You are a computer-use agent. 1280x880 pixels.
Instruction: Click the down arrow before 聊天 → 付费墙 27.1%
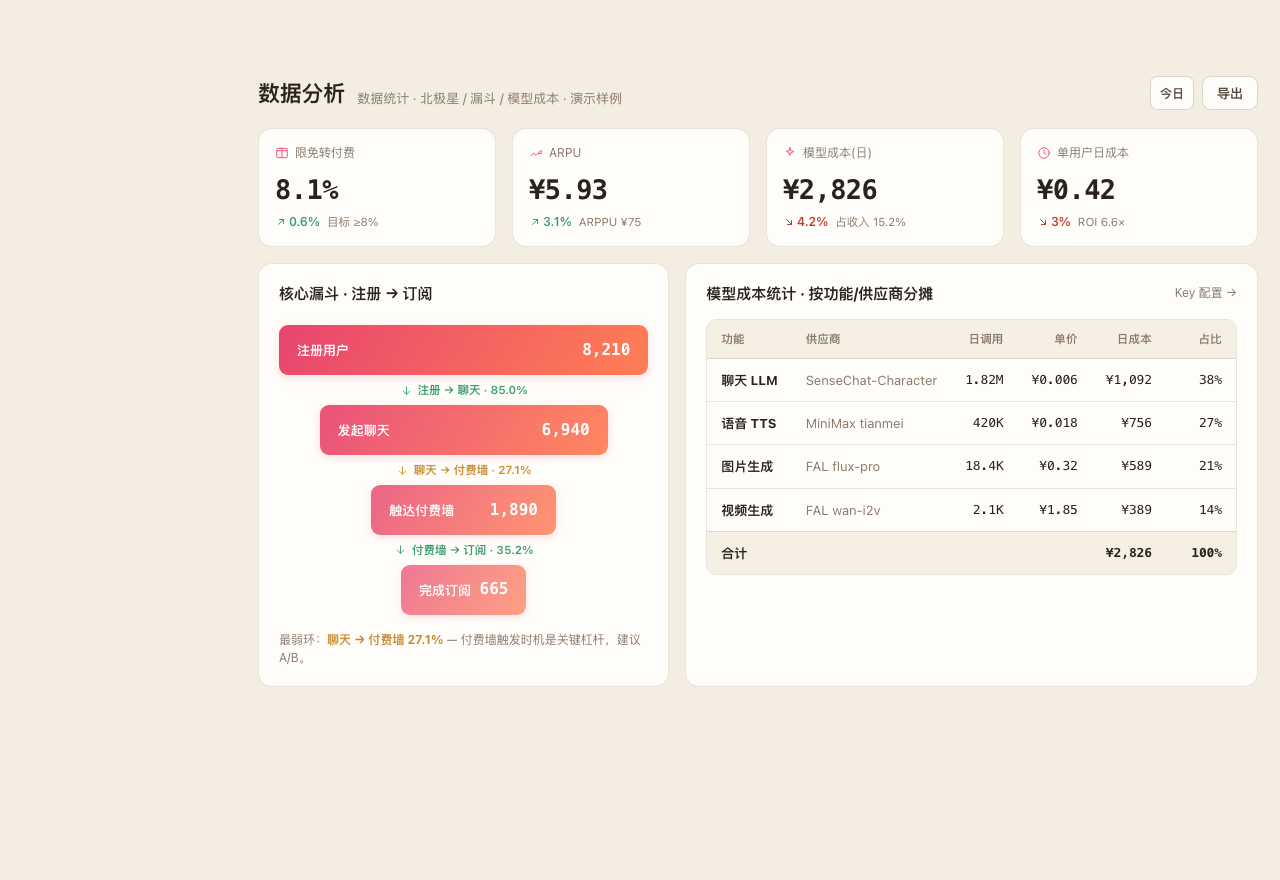402,470
